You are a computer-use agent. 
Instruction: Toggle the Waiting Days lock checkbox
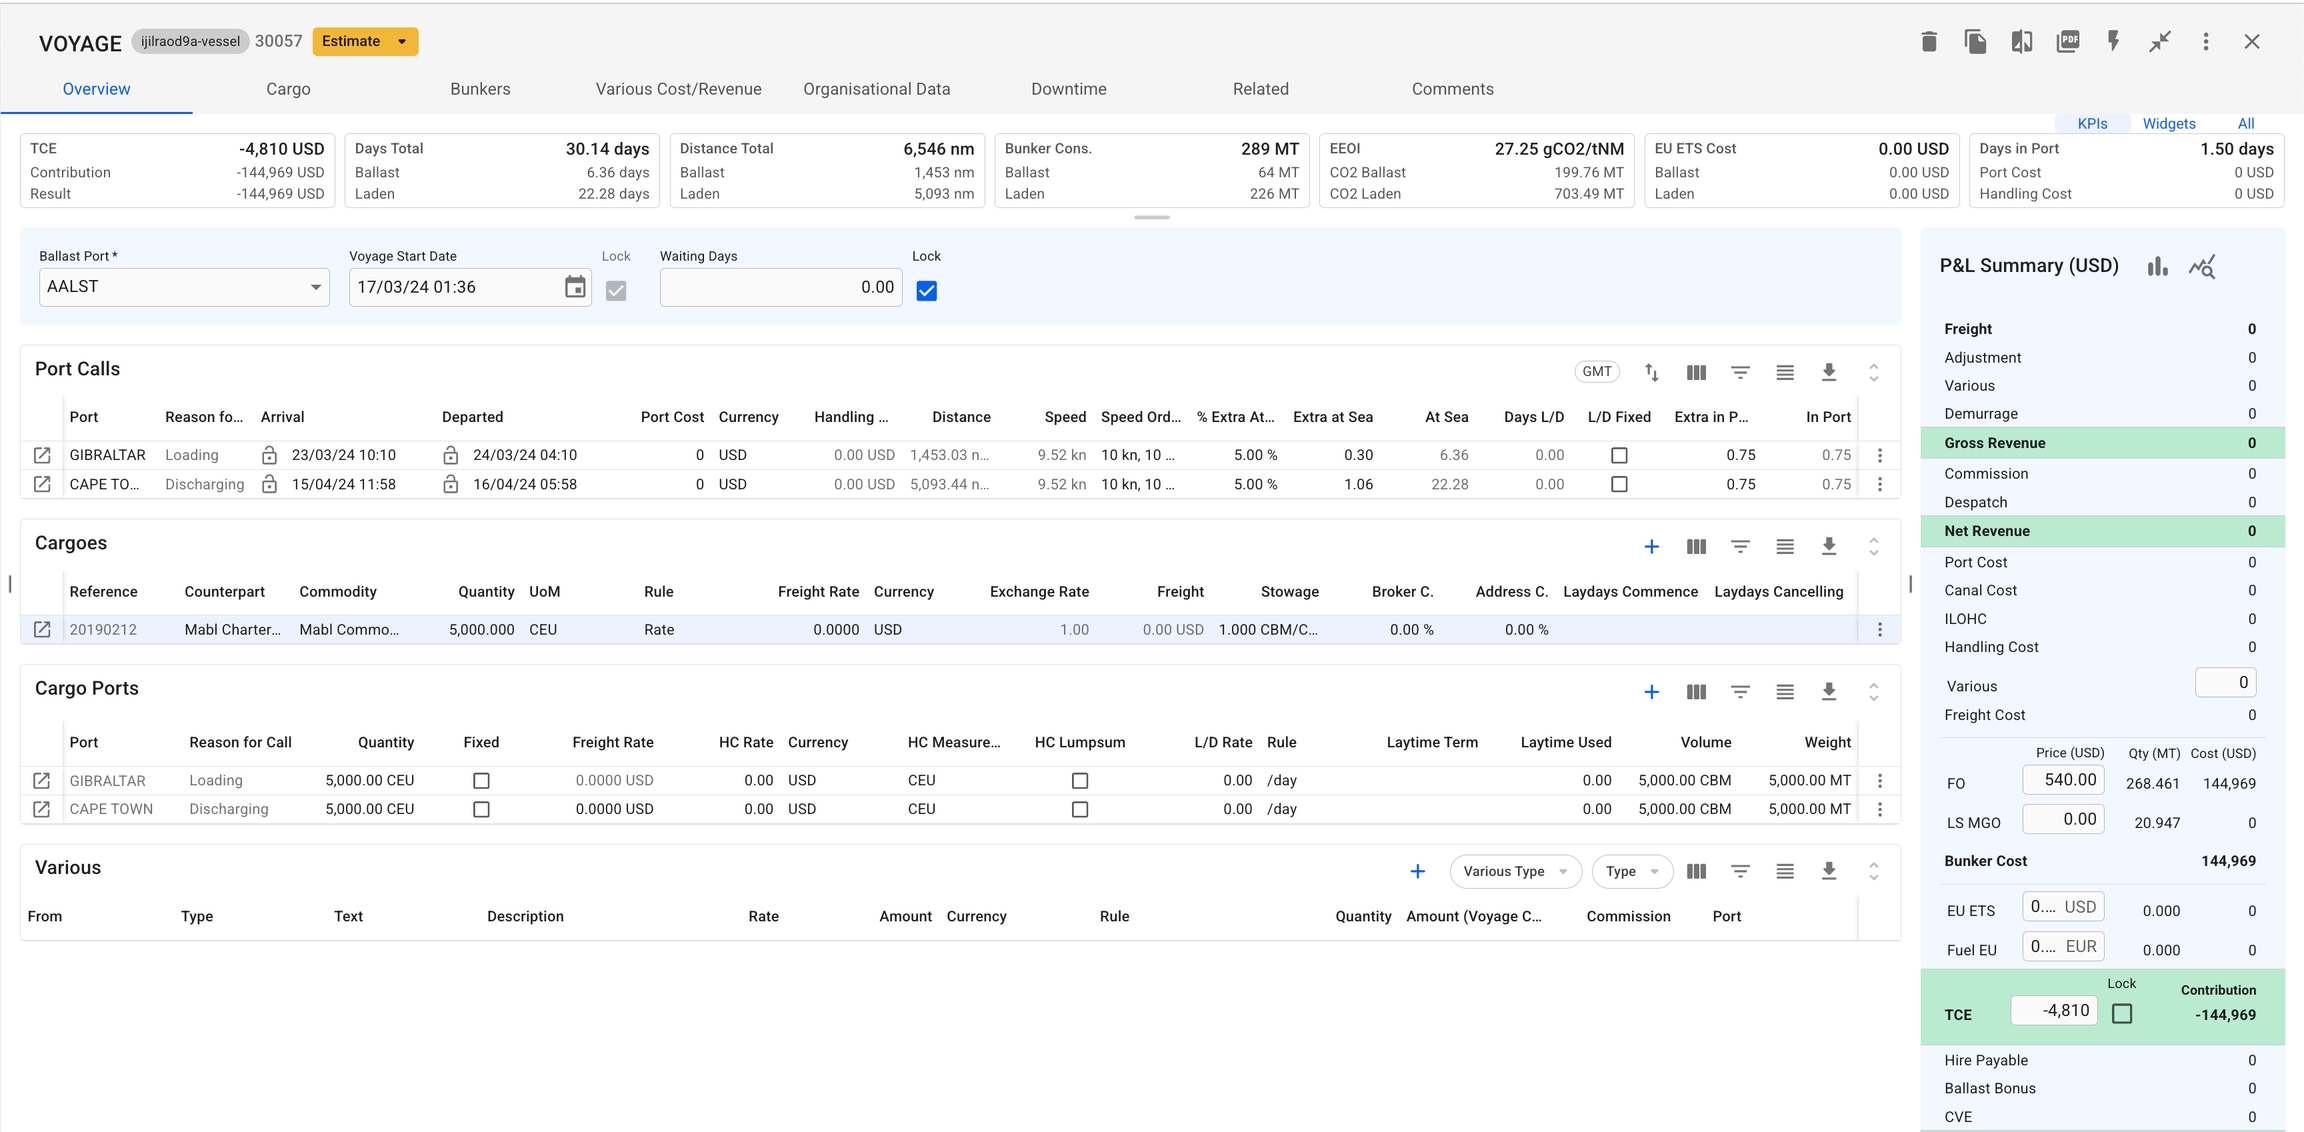tap(926, 291)
